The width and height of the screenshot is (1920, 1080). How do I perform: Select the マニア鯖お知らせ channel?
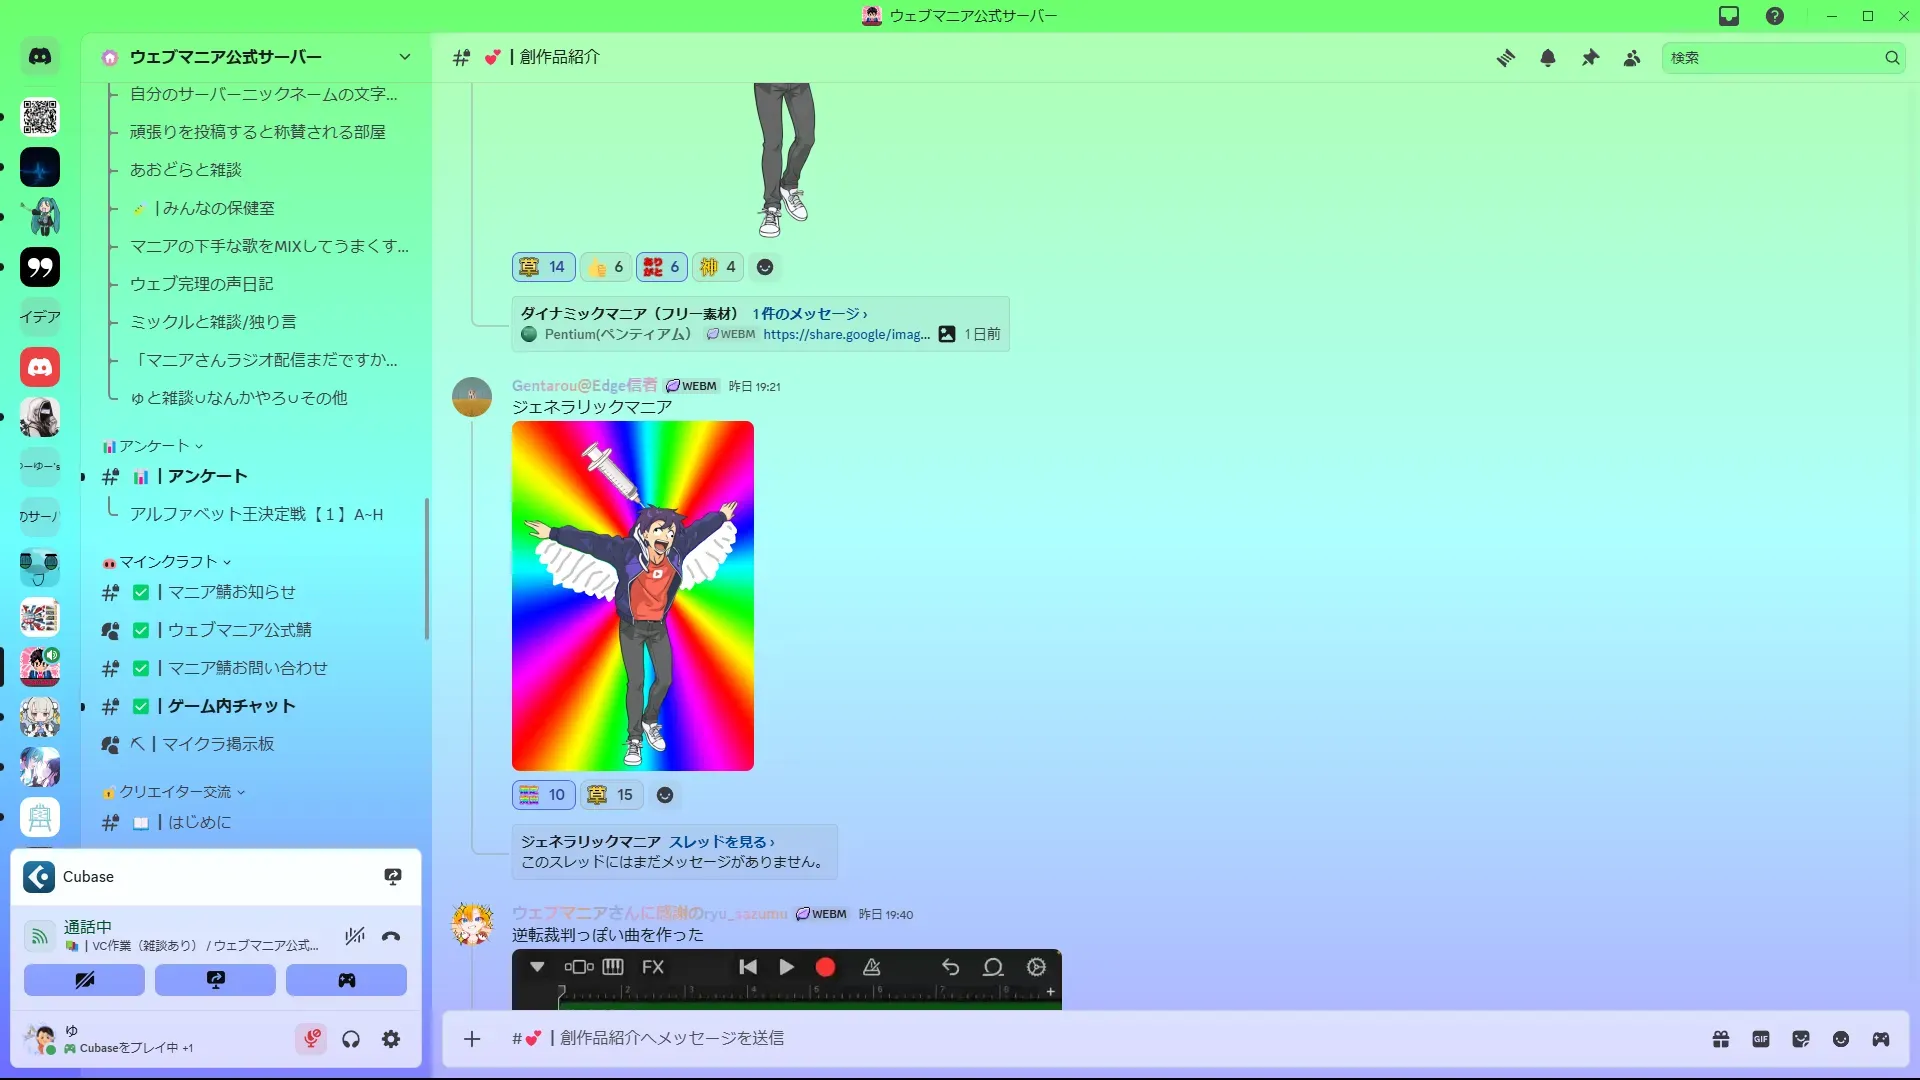pyautogui.click(x=231, y=592)
